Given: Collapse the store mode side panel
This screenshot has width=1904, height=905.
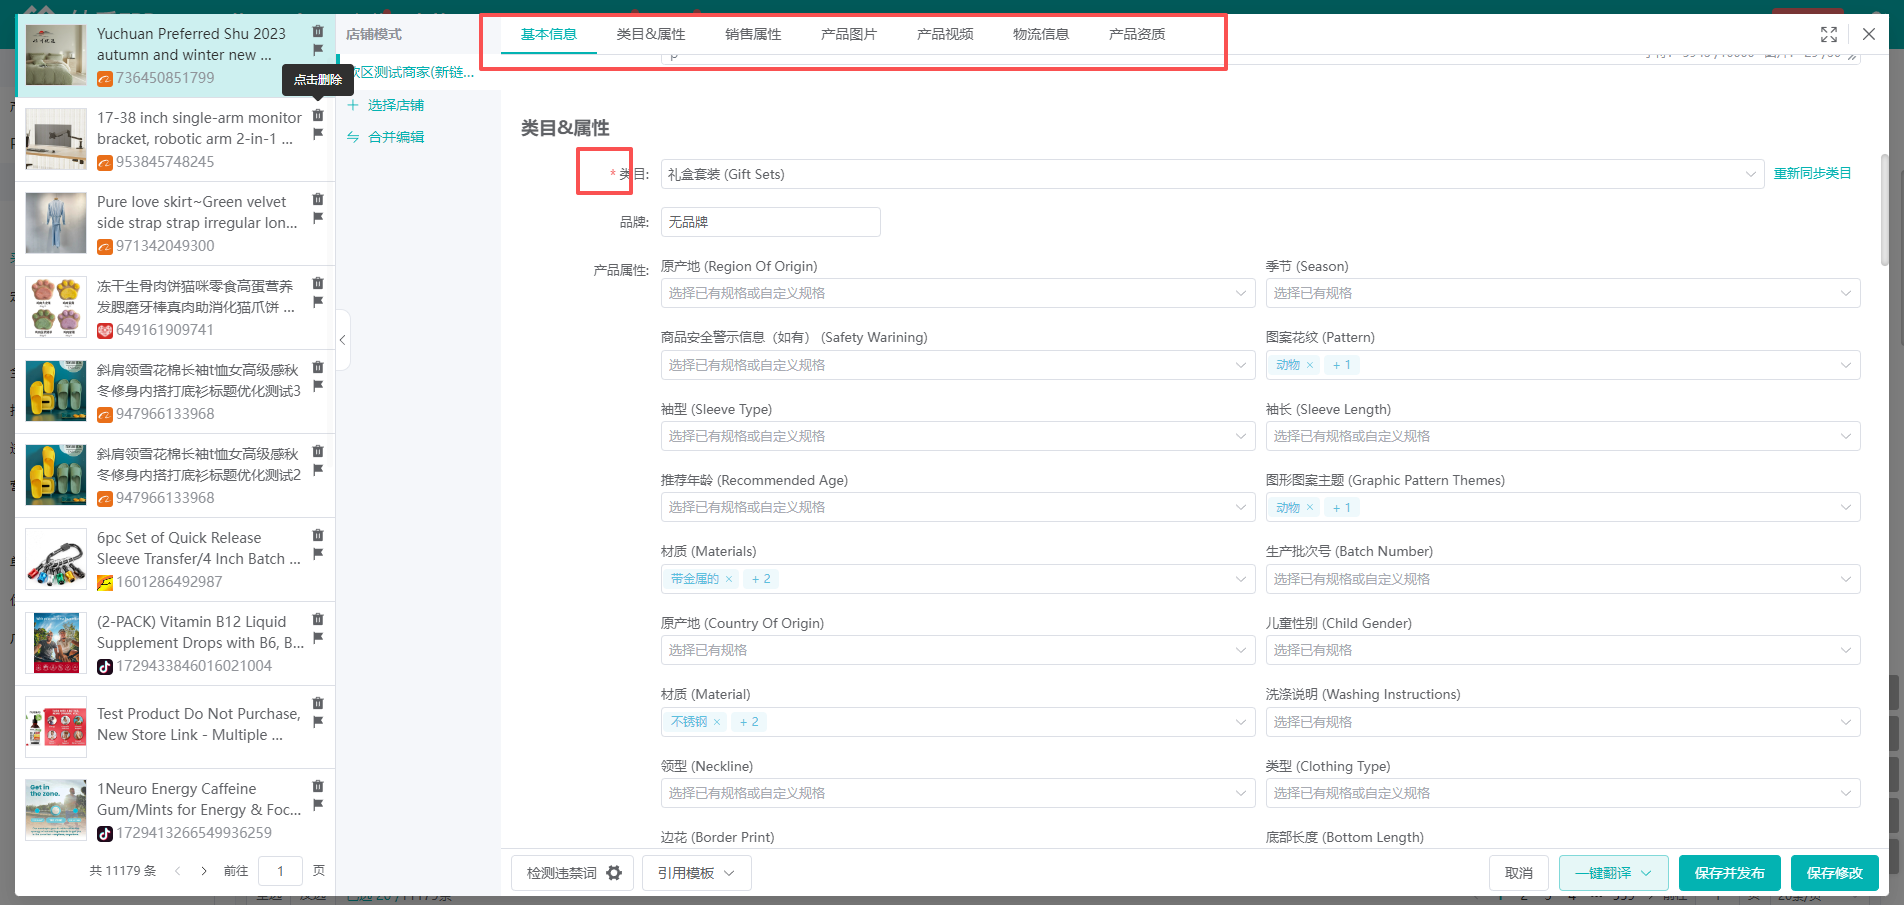Looking at the screenshot, I should click(342, 340).
